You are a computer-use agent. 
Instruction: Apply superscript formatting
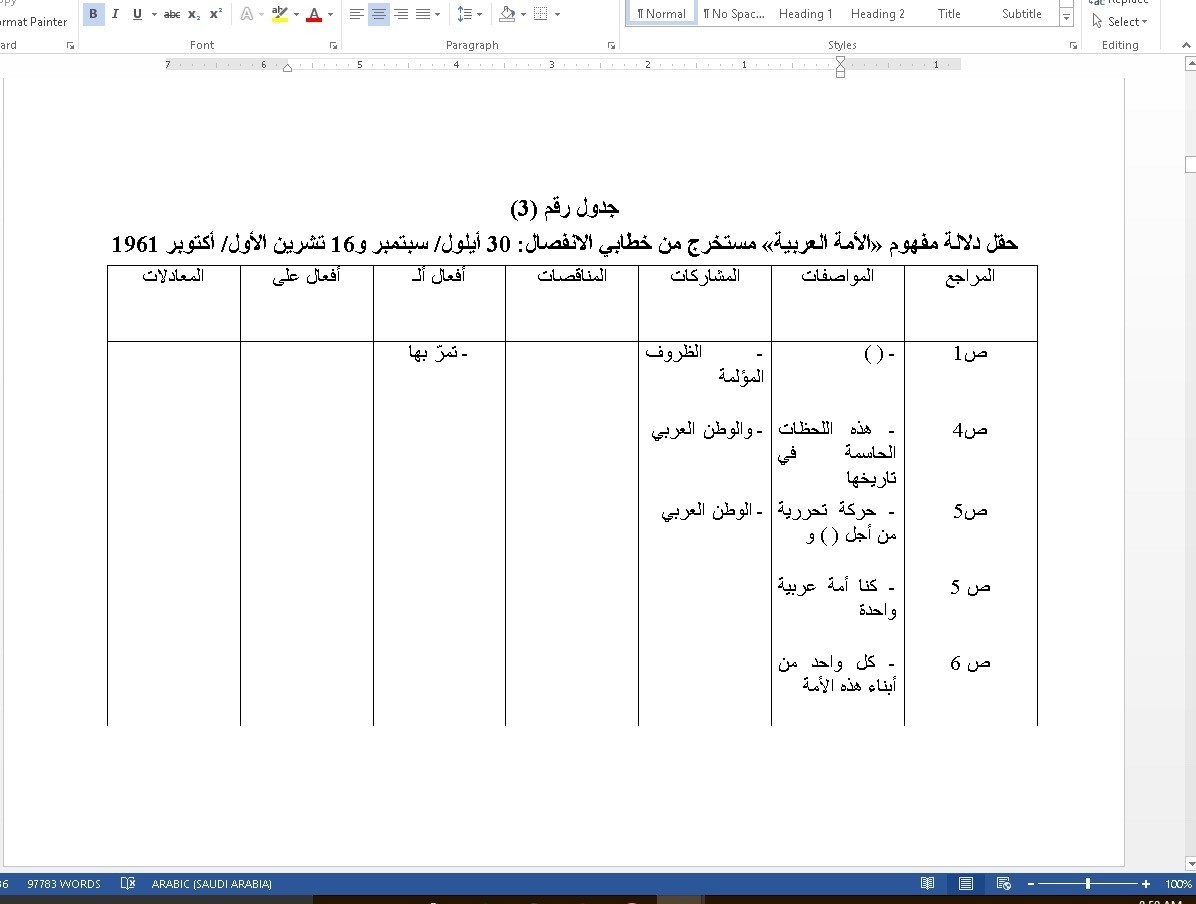tap(216, 14)
